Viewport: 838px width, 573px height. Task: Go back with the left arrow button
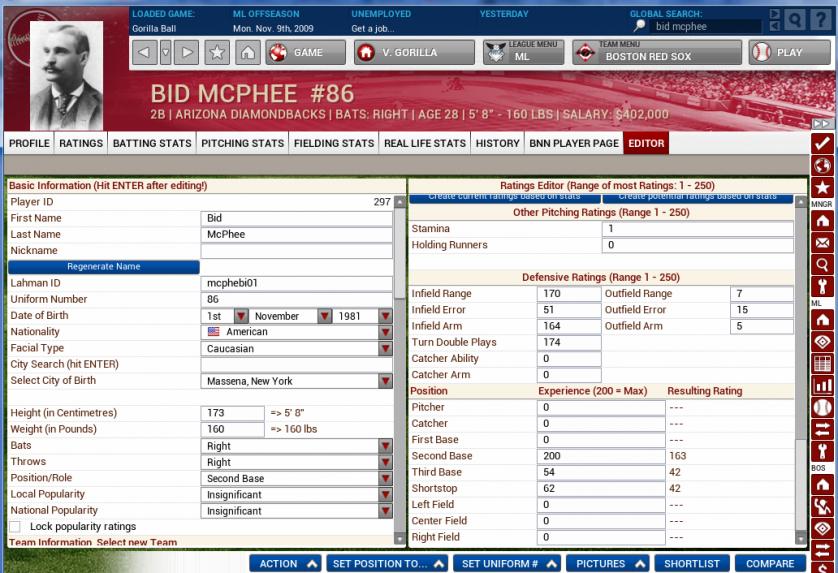tap(144, 52)
